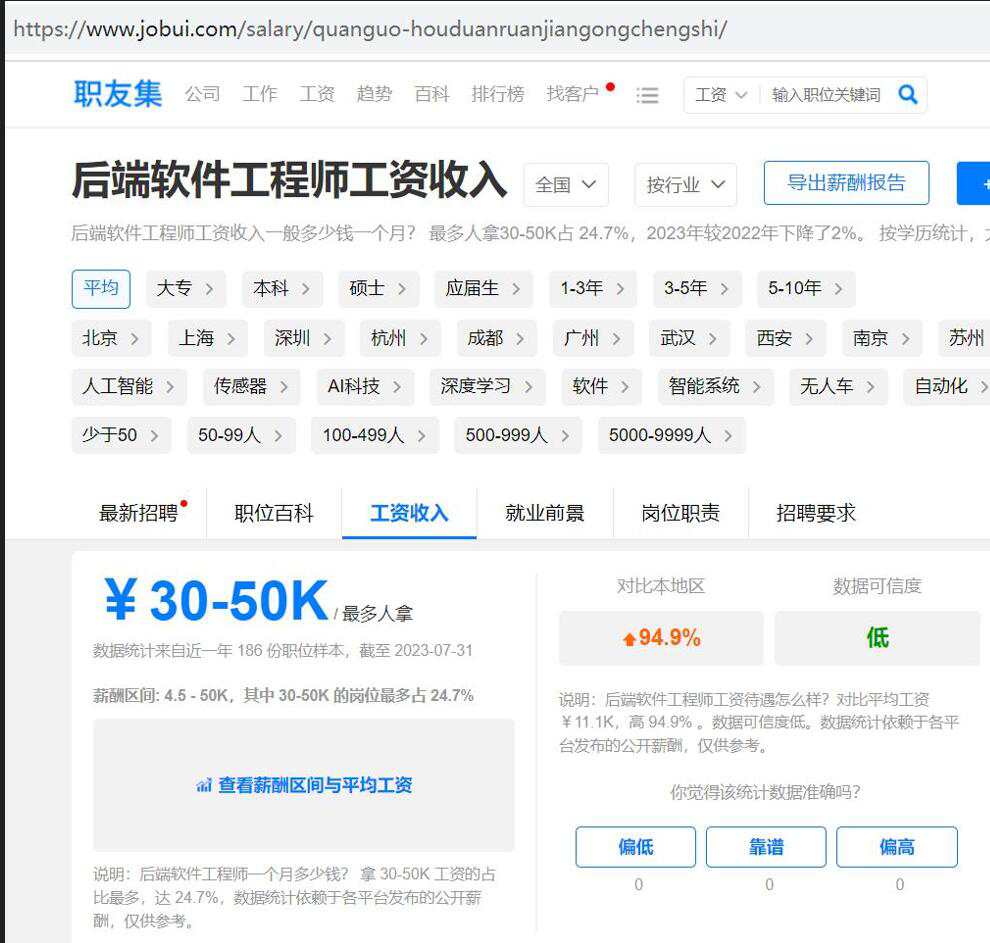This screenshot has height=943, width=990.
Task: Vote 偏低 on data accuracy
Action: point(636,847)
